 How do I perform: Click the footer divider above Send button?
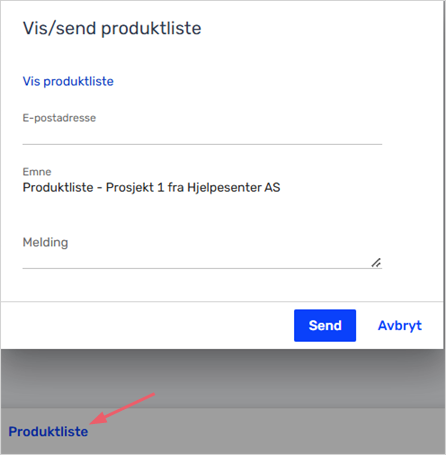coord(223,302)
